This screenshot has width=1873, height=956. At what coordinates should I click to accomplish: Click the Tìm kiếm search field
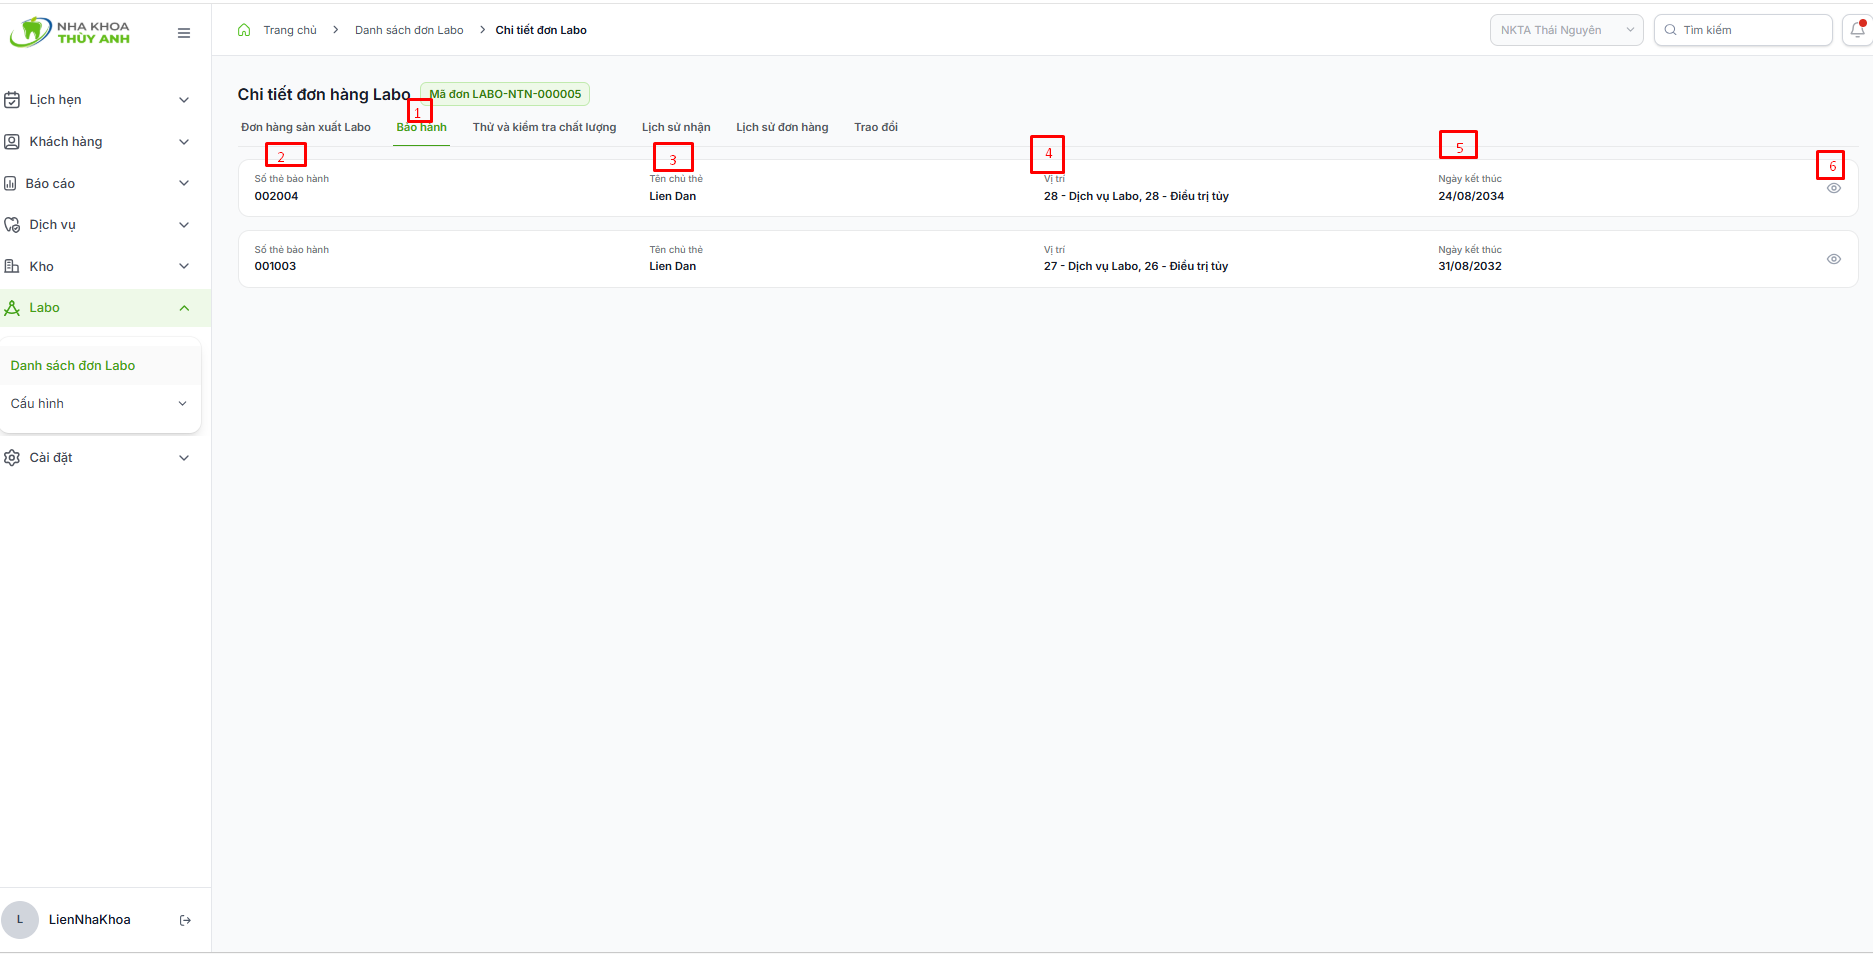[x=1743, y=30]
